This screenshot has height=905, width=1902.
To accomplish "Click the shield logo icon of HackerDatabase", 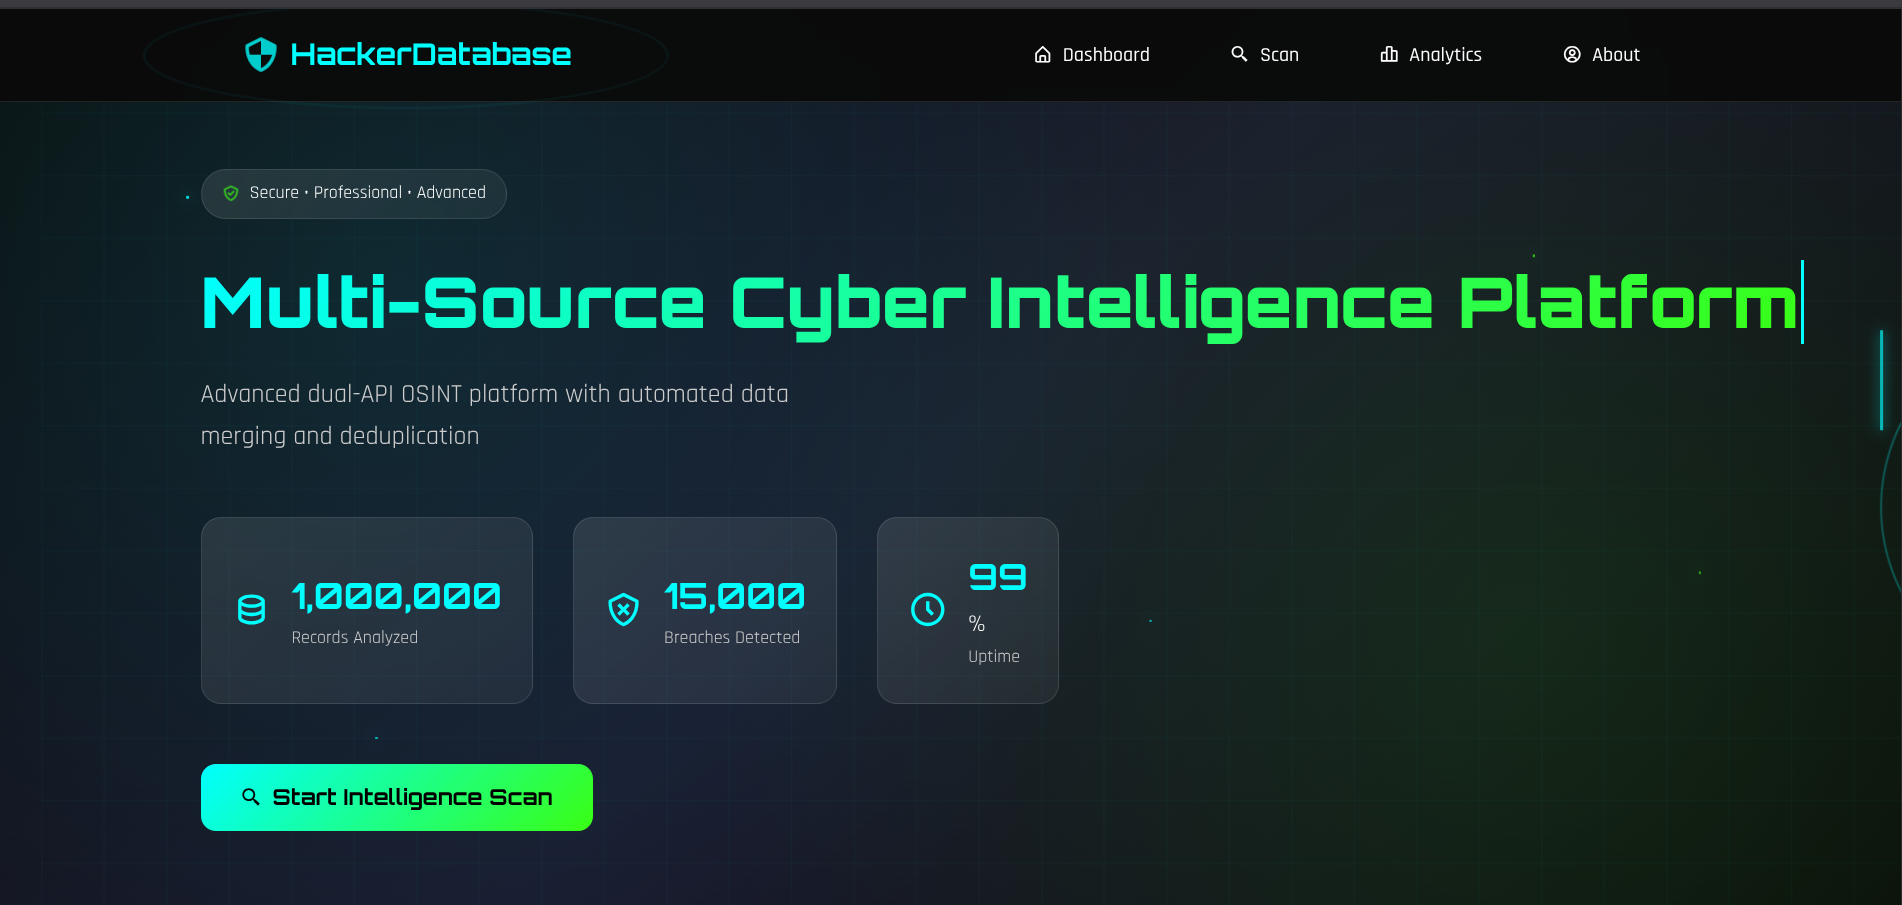I will pos(260,54).
